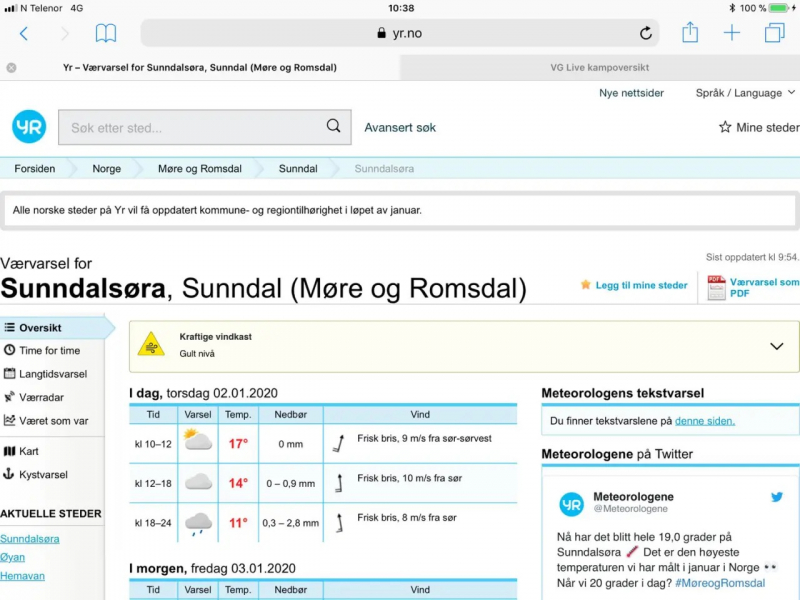Click the Møre og Romsdal breadcrumb
This screenshot has width=800, height=600.
199,169
